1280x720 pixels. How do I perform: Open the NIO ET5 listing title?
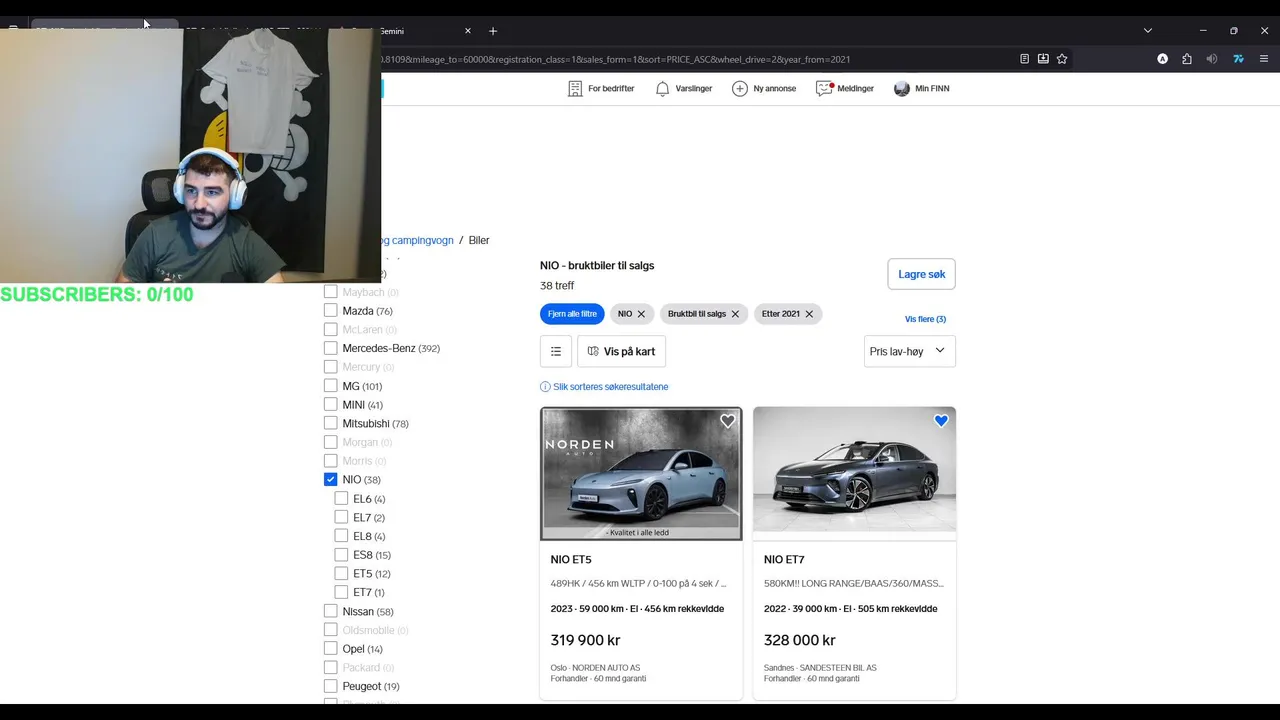click(571, 560)
